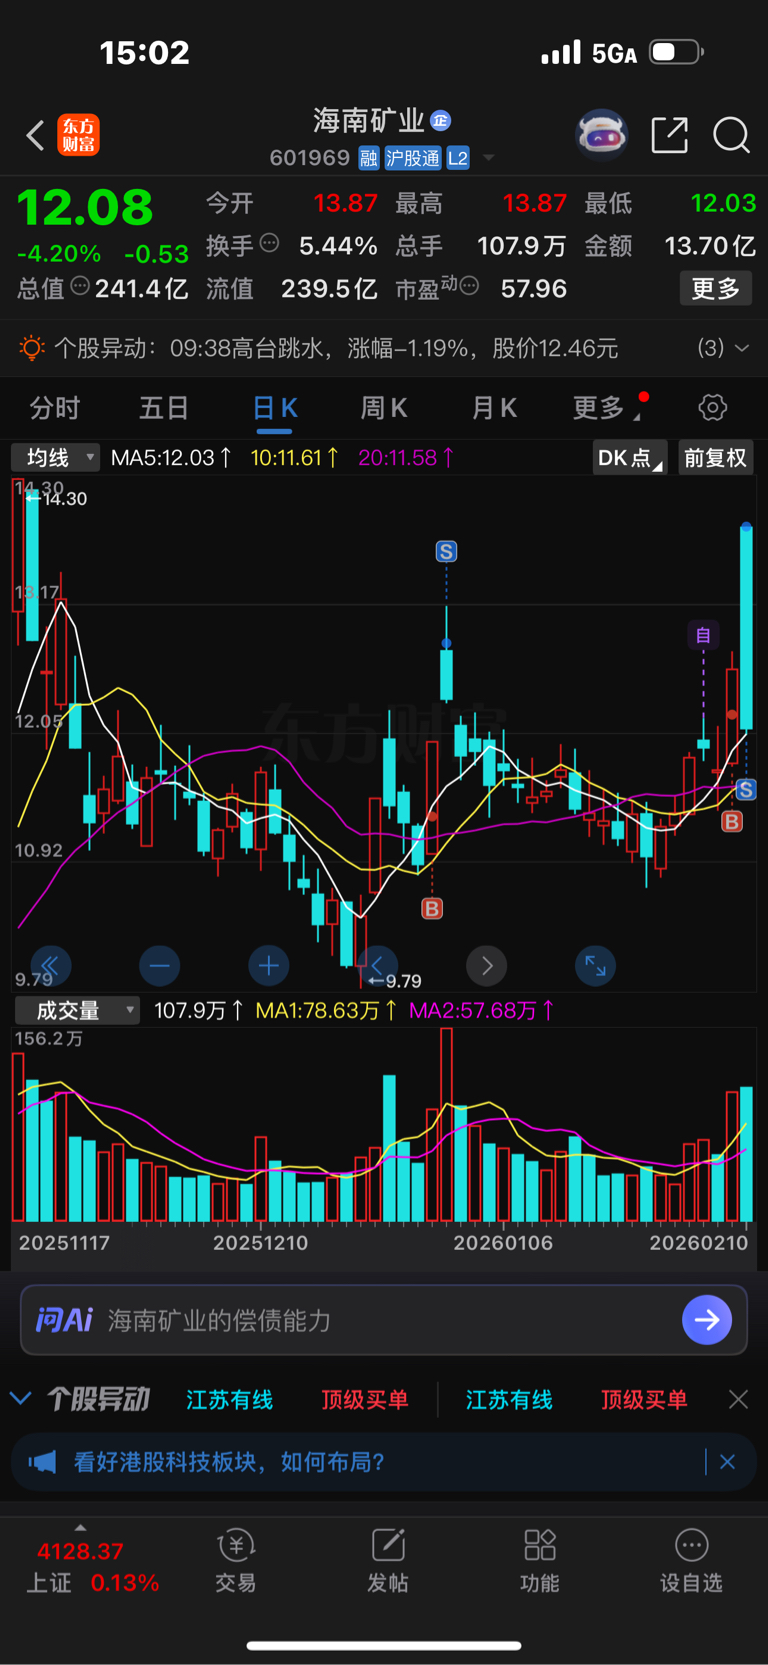Tap the 融 badge
This screenshot has height=1665, width=768.
pyautogui.click(x=368, y=158)
